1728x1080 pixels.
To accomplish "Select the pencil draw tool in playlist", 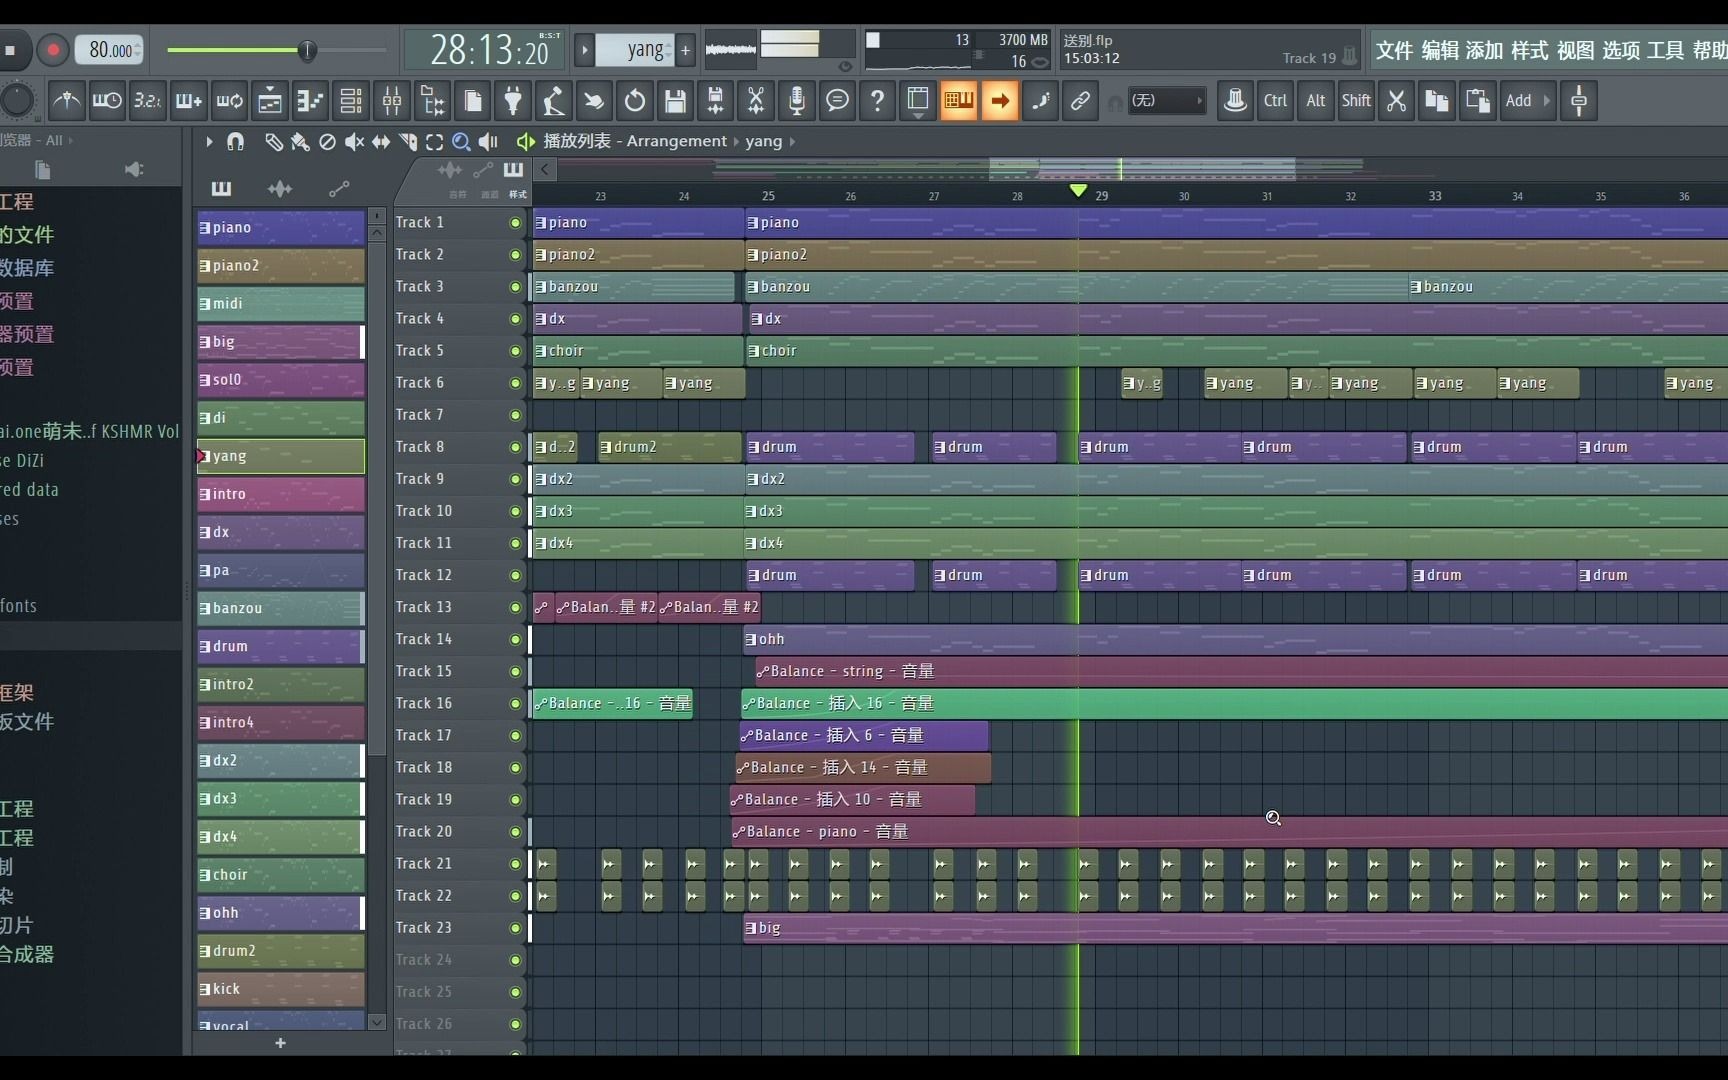I will [273, 142].
